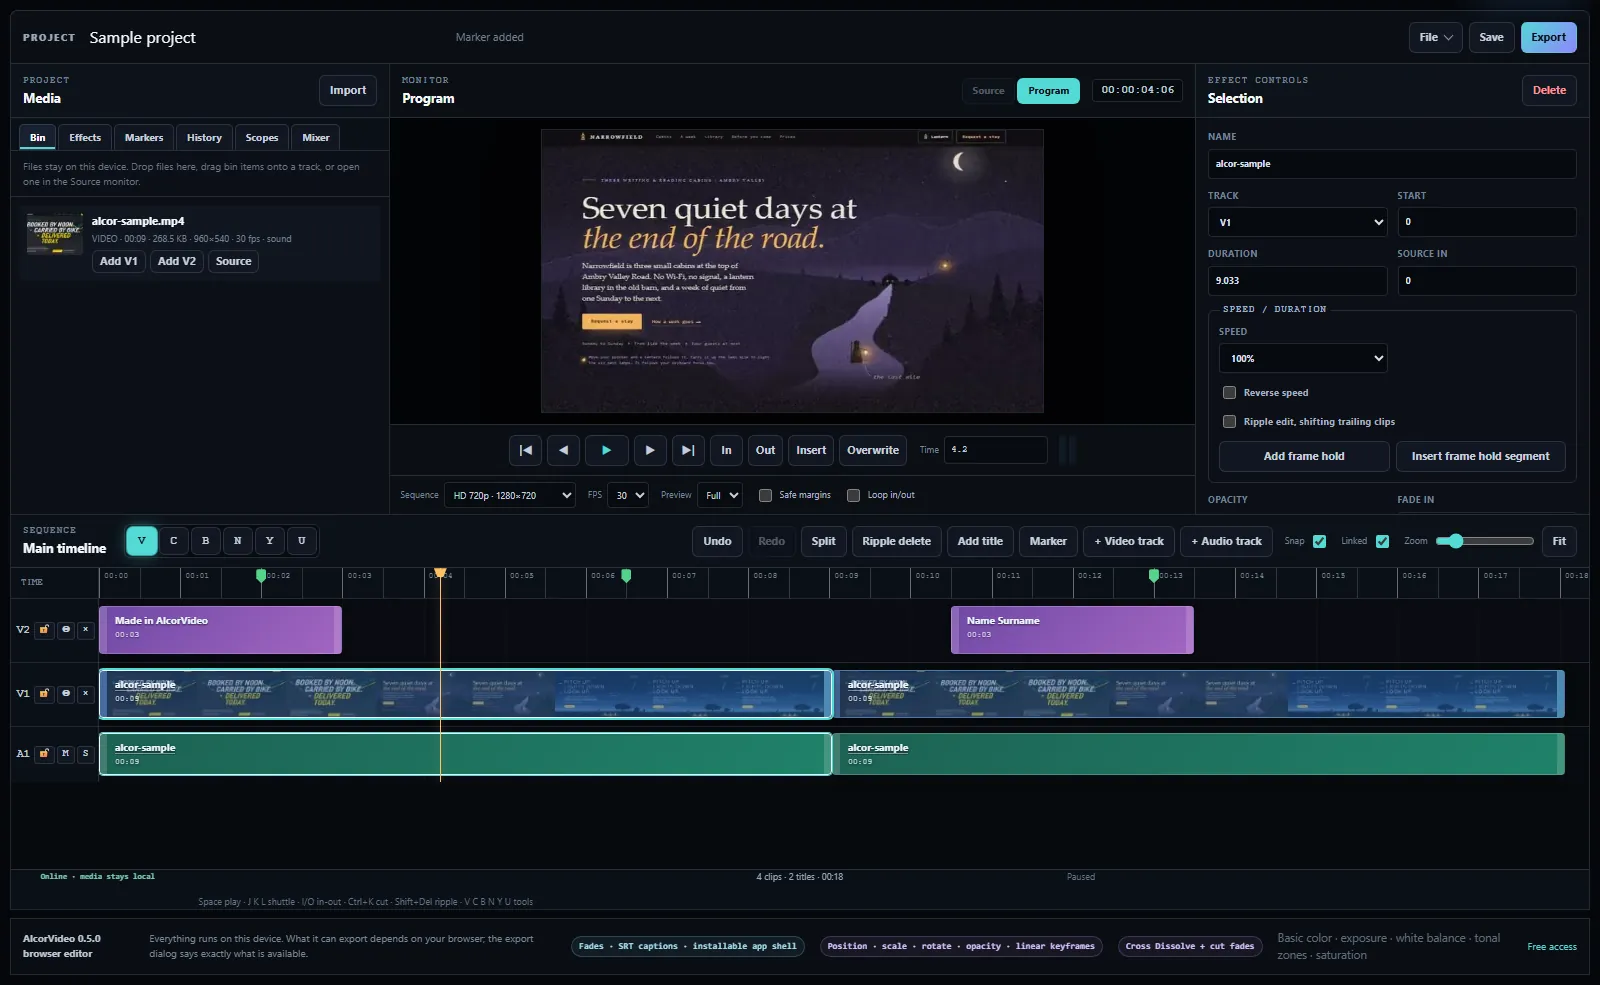Viewport: 1600px width, 985px height.
Task: Click the orange playhead handle on ruler
Action: [x=440, y=573]
